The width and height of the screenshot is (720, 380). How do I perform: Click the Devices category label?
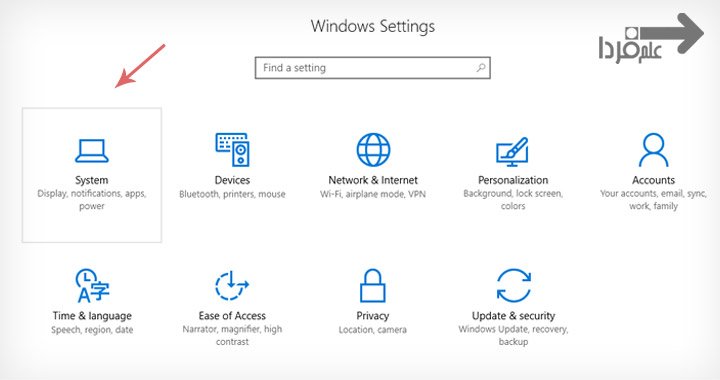232,180
